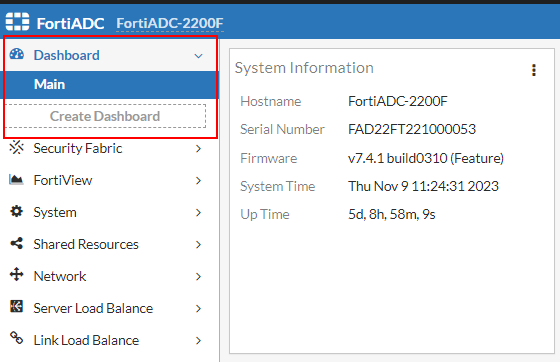Open the Security Fabric menu
560x362 pixels.
click(x=109, y=148)
